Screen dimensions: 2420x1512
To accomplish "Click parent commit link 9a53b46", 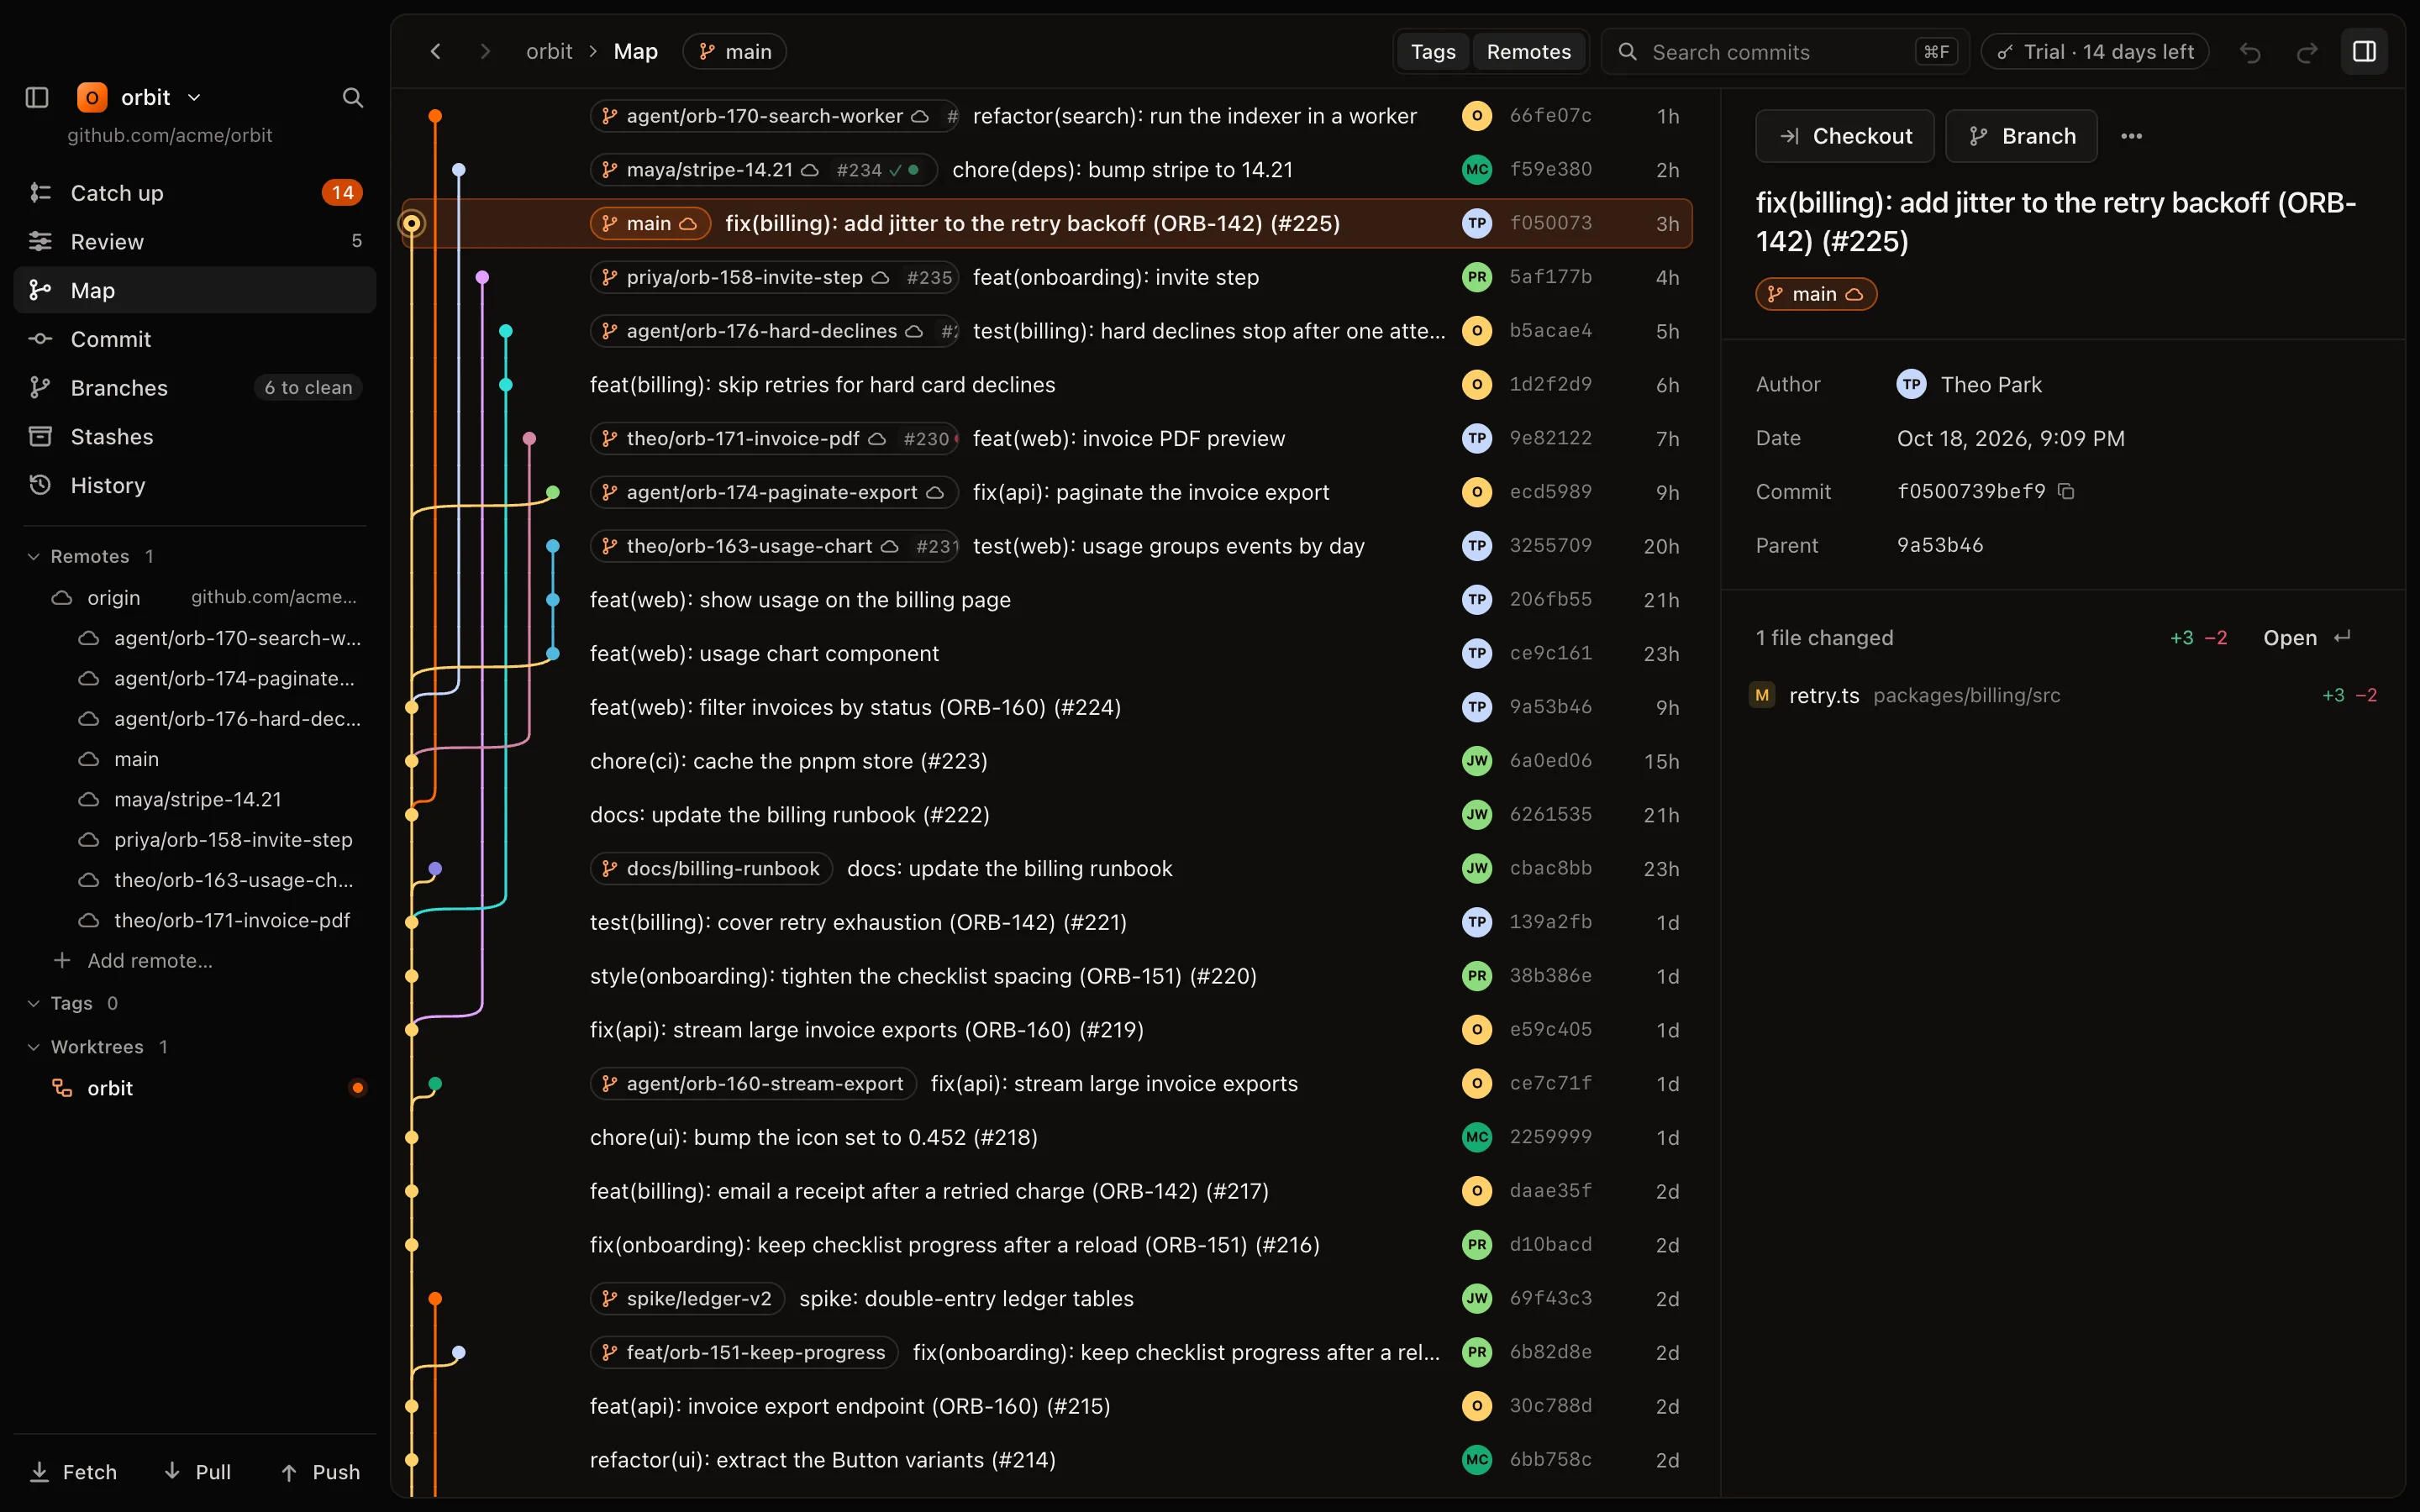I will pyautogui.click(x=1939, y=545).
